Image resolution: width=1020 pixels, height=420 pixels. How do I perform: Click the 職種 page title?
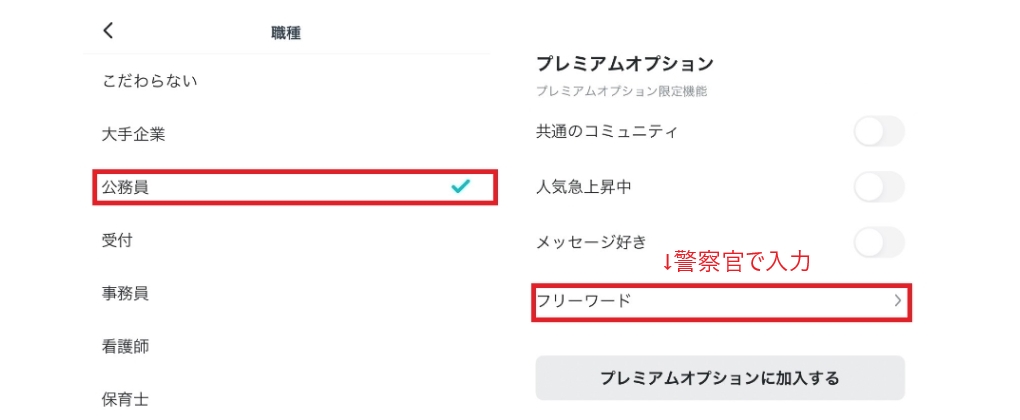286,33
